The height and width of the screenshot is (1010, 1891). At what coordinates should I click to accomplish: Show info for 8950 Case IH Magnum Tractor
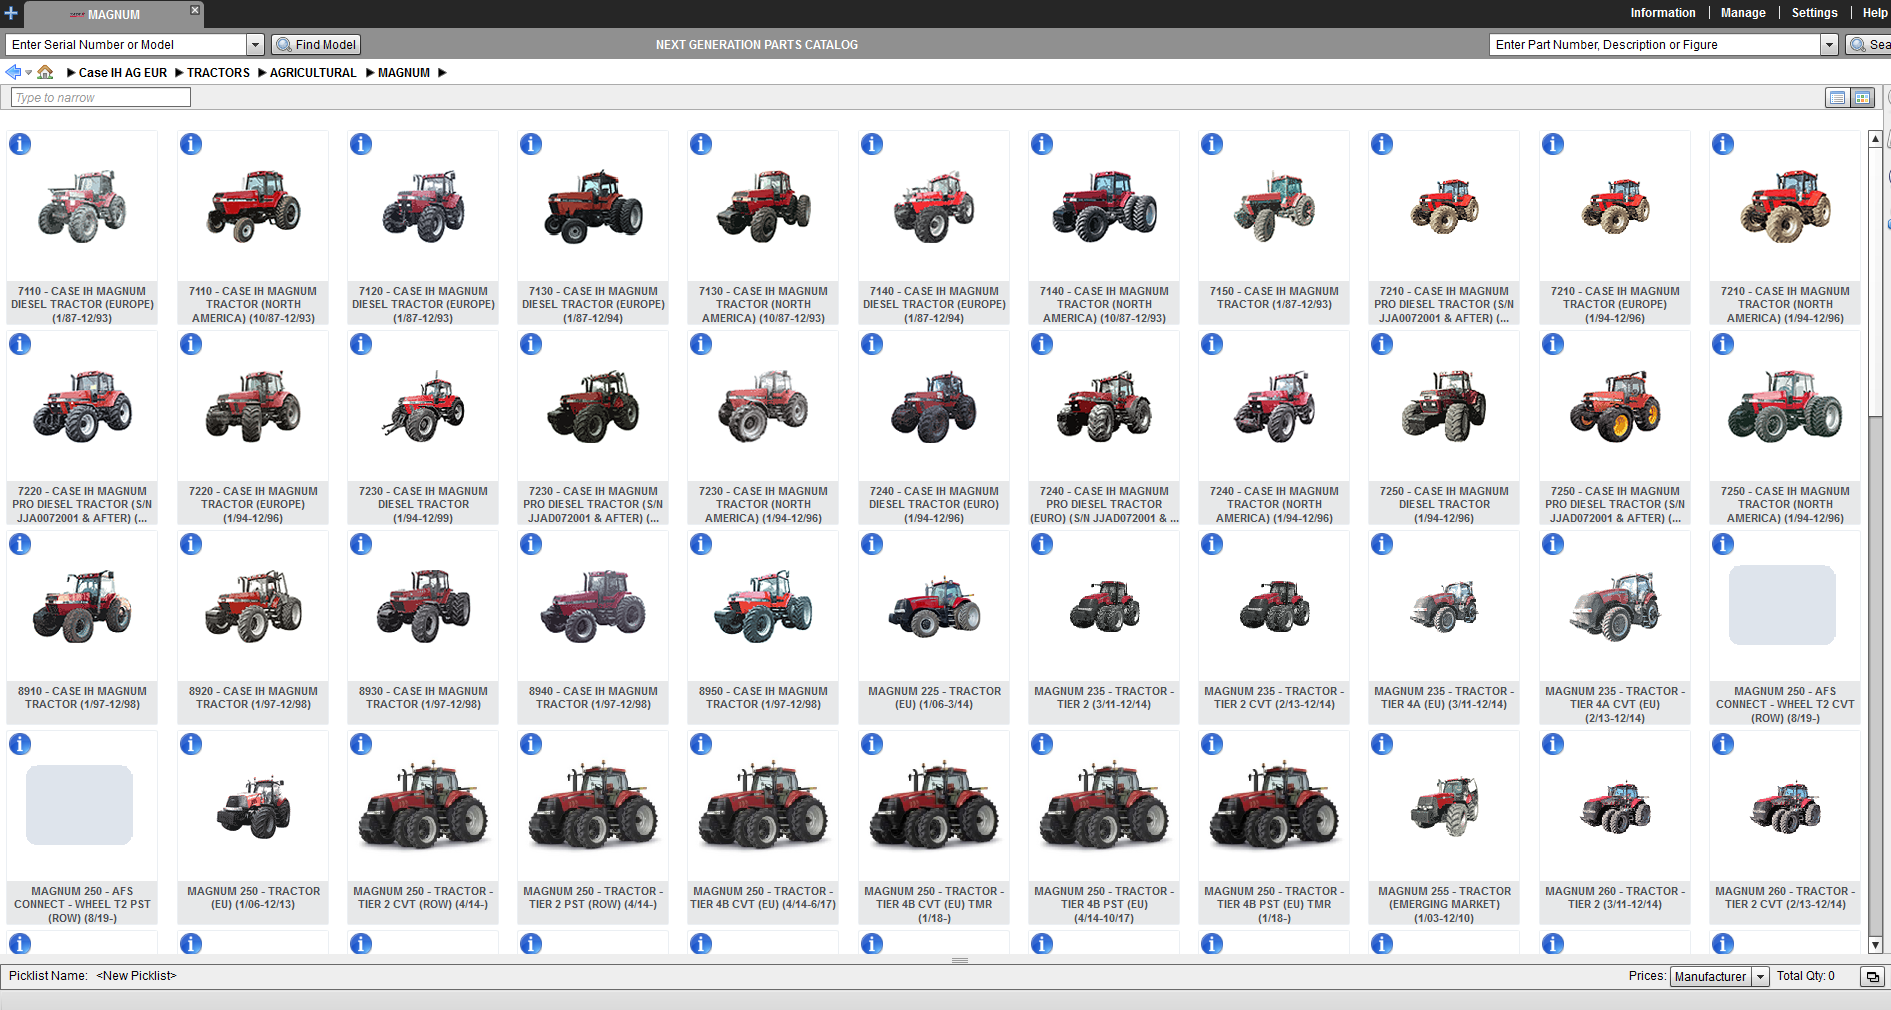[701, 544]
